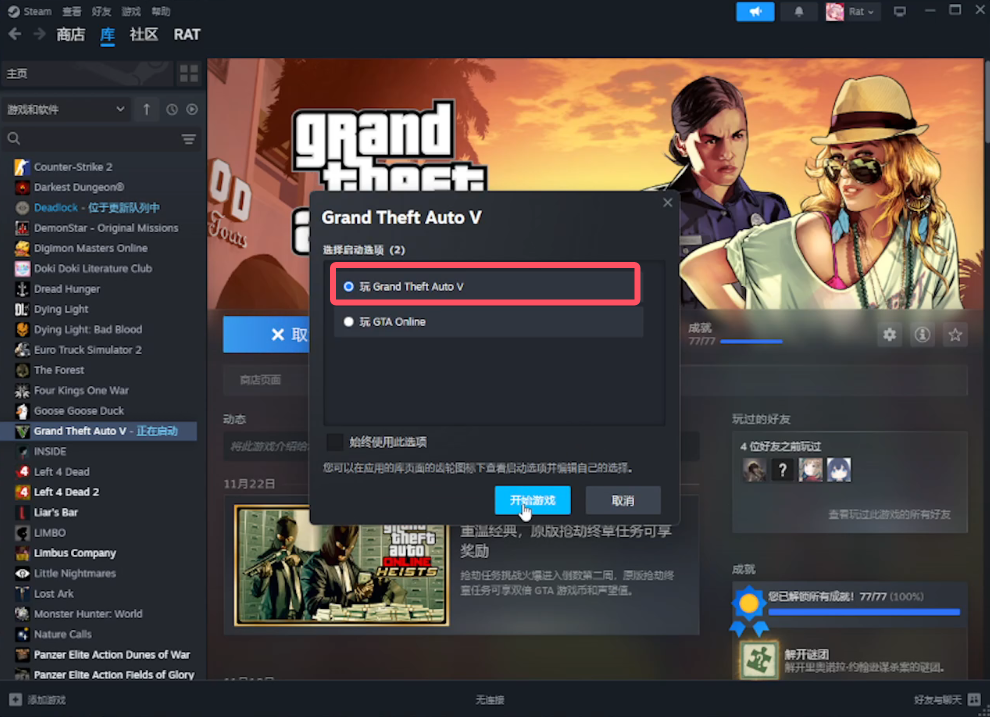Viewport: 990px width, 717px height.
Task: Switch to Big Picture mode monitor icon
Action: tap(900, 11)
